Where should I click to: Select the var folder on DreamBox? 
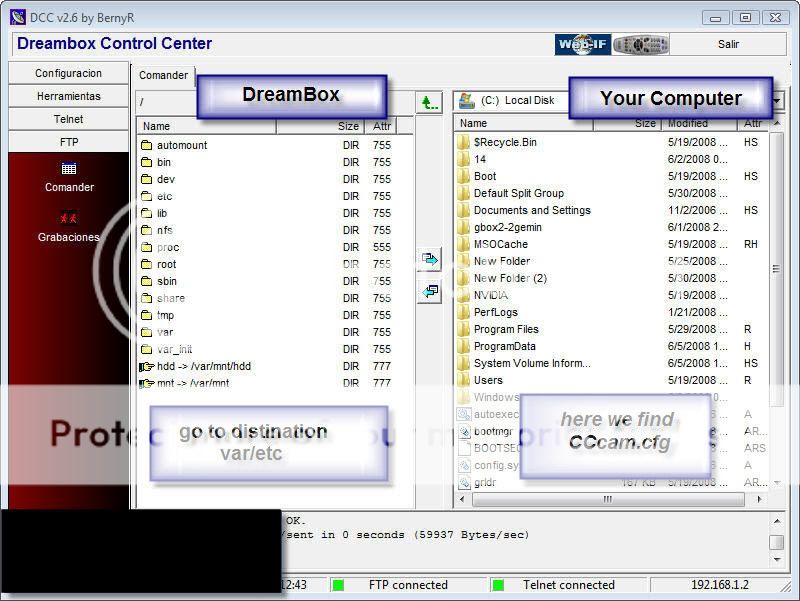[x=165, y=332]
